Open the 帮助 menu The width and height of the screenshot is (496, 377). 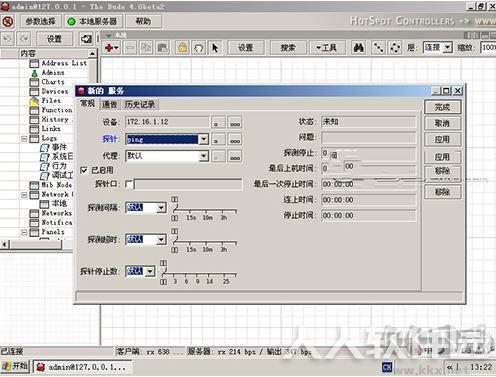[143, 21]
